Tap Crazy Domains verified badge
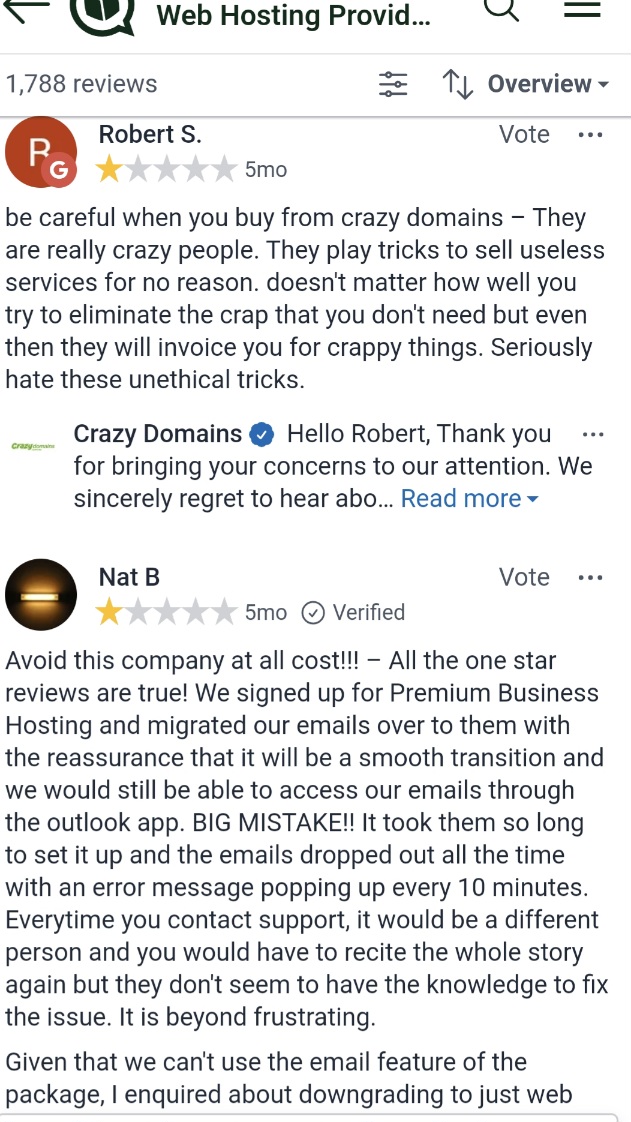Viewport: 631px width, 1122px height. tap(262, 434)
